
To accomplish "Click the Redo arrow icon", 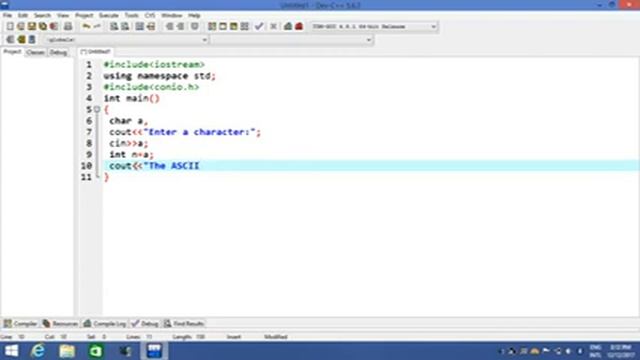I will 97,27.
